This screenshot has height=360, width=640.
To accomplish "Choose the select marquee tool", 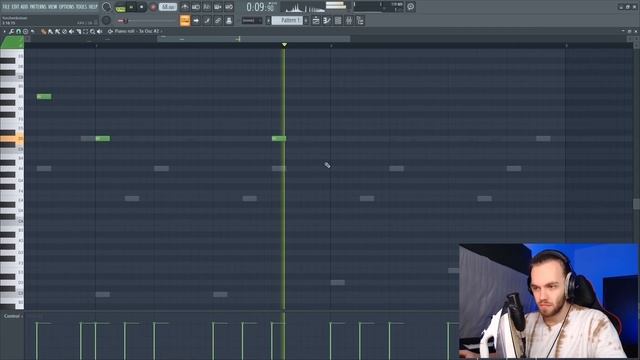I will click(x=85, y=31).
